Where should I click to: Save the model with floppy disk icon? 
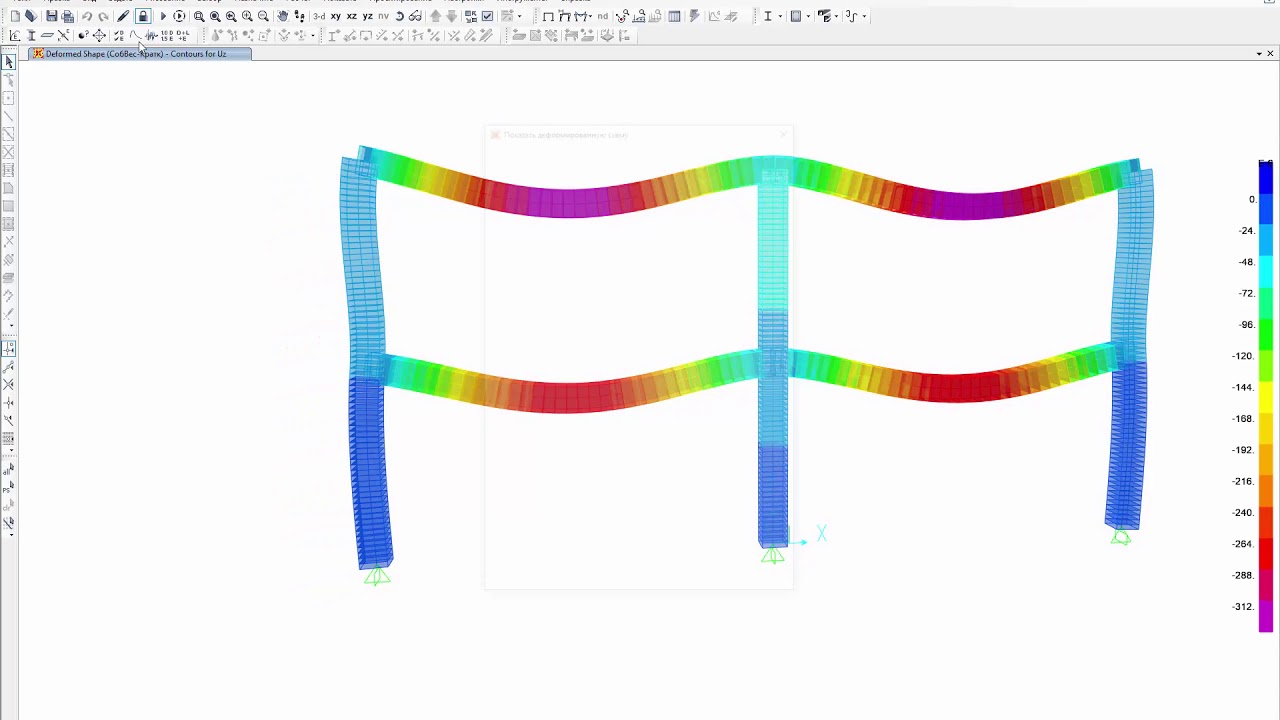[x=51, y=16]
